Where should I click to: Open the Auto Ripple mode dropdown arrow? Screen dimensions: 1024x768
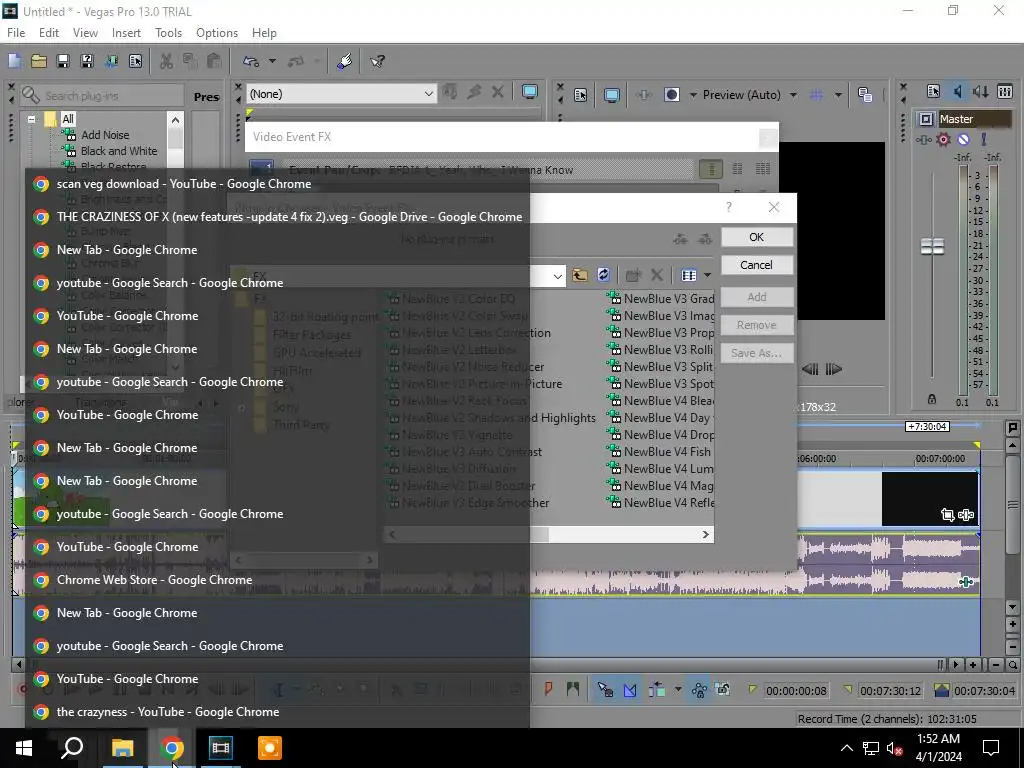[678, 690]
